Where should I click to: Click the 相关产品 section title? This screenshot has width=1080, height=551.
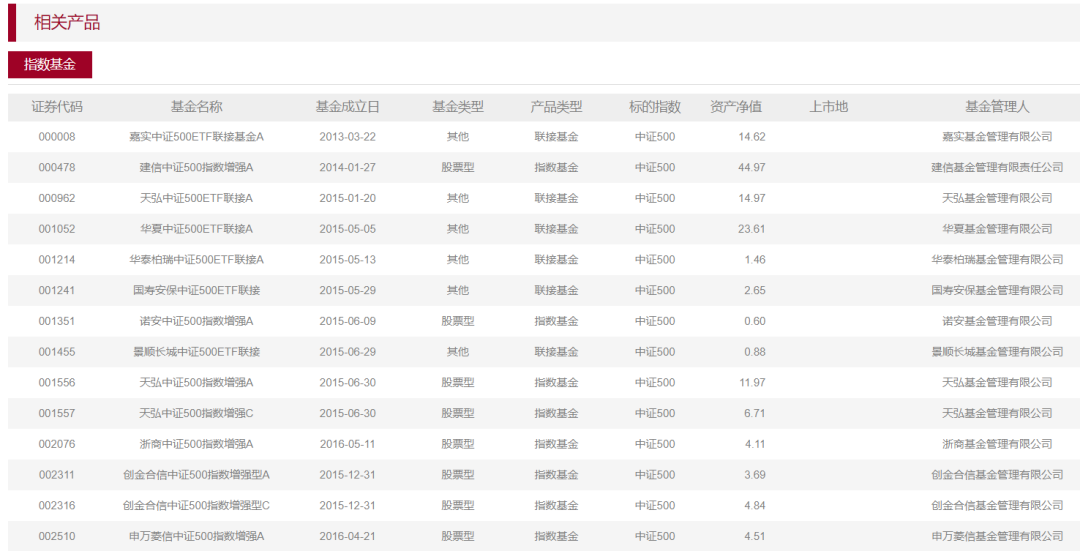click(68, 23)
